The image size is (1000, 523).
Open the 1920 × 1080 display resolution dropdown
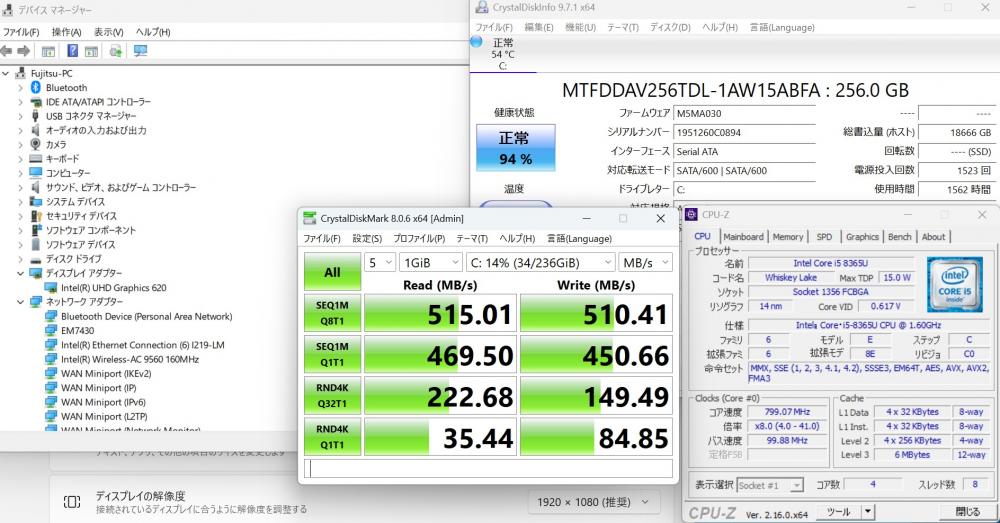pyautogui.click(x=594, y=503)
